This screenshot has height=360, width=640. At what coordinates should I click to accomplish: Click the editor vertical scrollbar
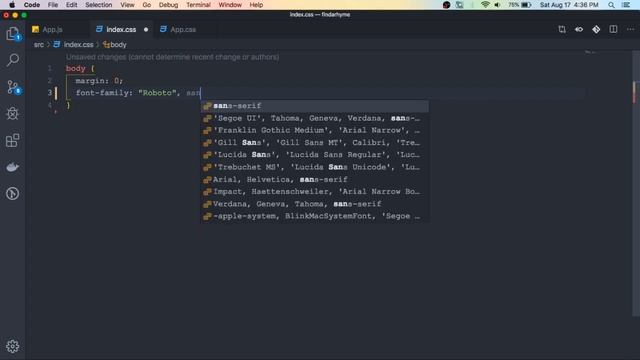tap(636, 184)
